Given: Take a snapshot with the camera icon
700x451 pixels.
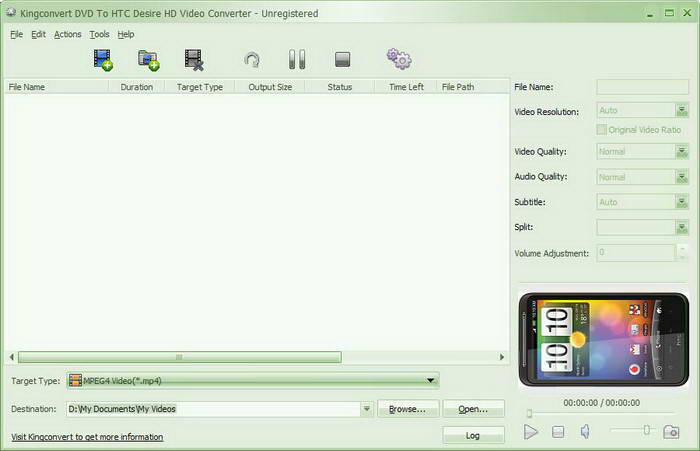Looking at the screenshot, I should (x=671, y=431).
